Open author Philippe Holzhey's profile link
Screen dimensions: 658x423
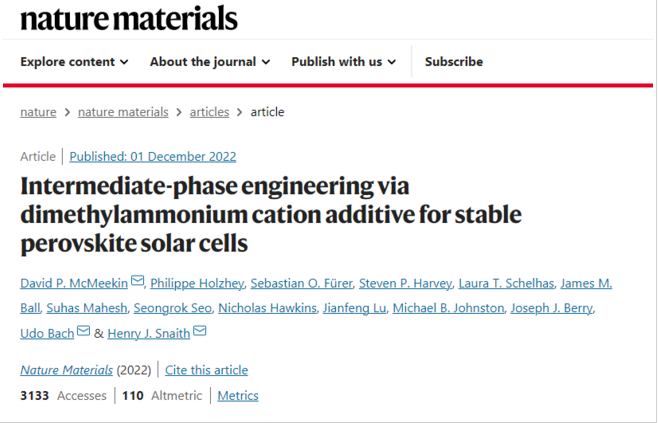tap(195, 283)
